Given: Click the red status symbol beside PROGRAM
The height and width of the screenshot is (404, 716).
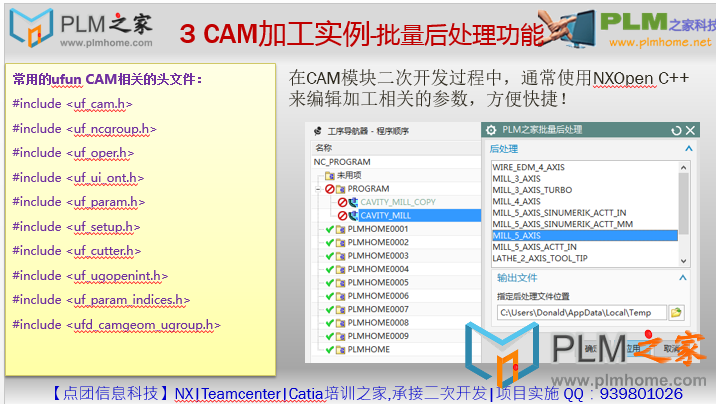Looking at the screenshot, I should point(330,189).
